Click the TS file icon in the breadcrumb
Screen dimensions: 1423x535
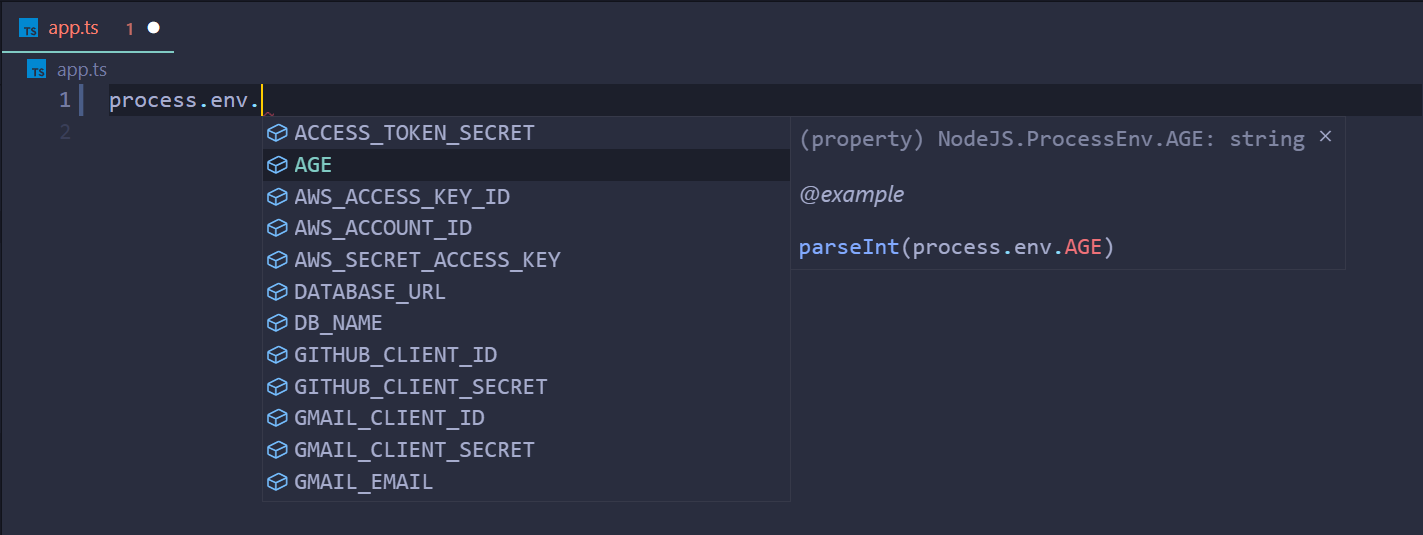37,70
